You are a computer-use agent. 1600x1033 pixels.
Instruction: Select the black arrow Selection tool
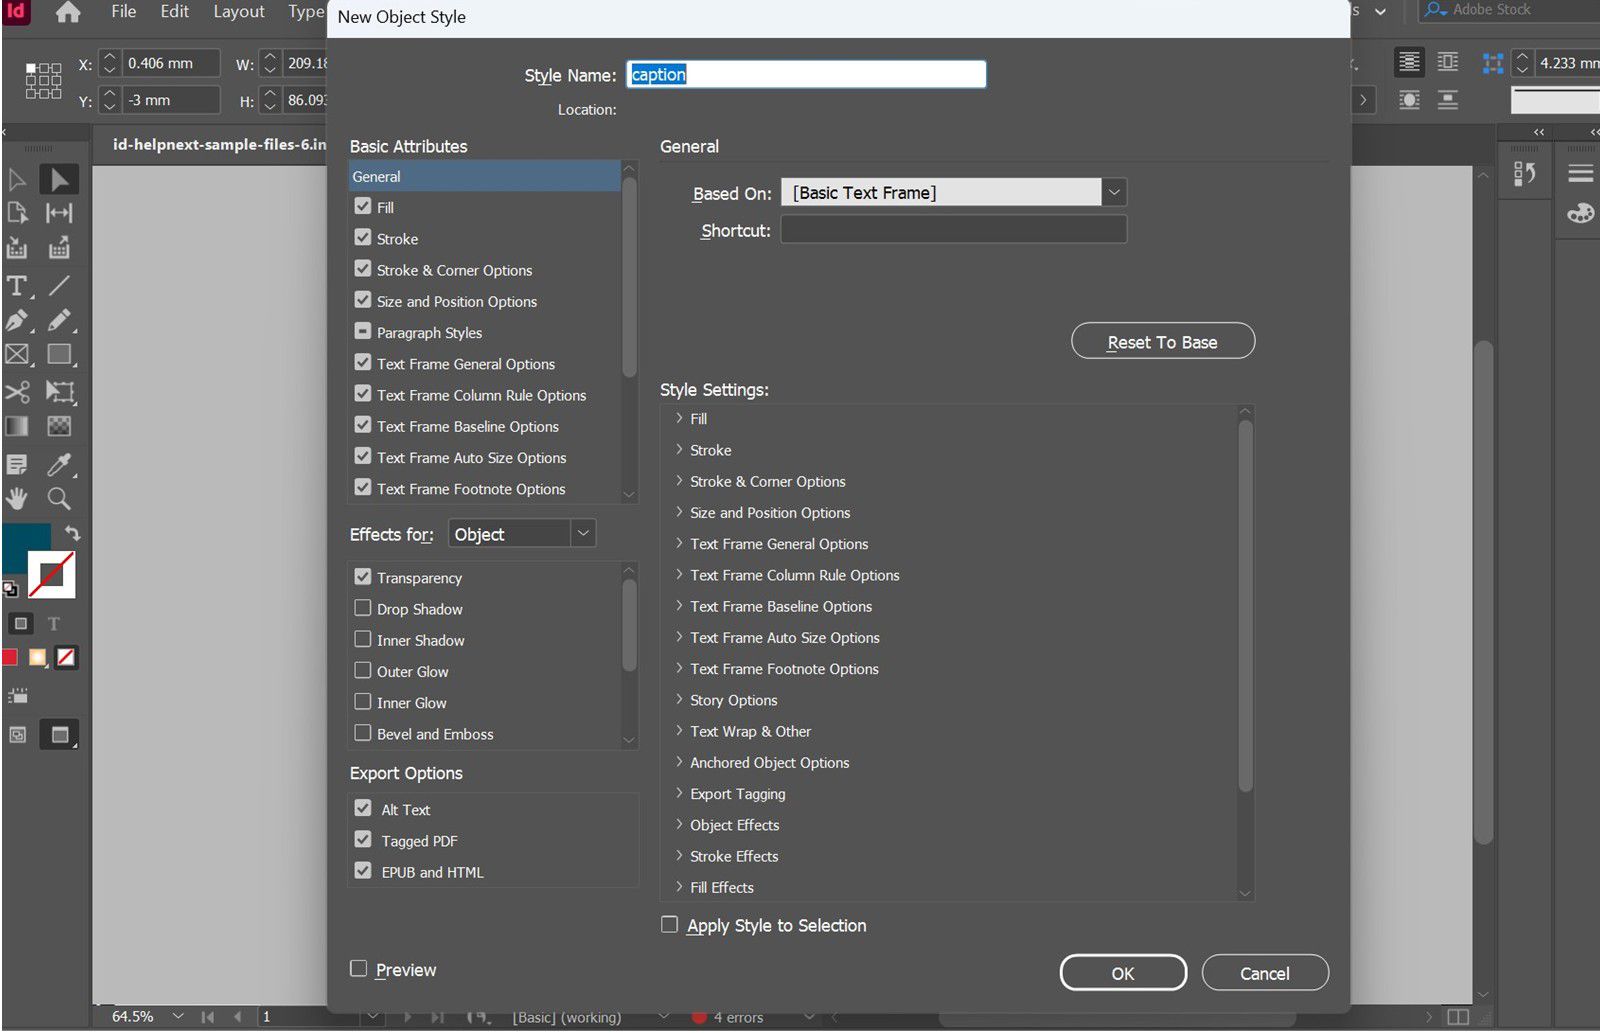click(59, 179)
